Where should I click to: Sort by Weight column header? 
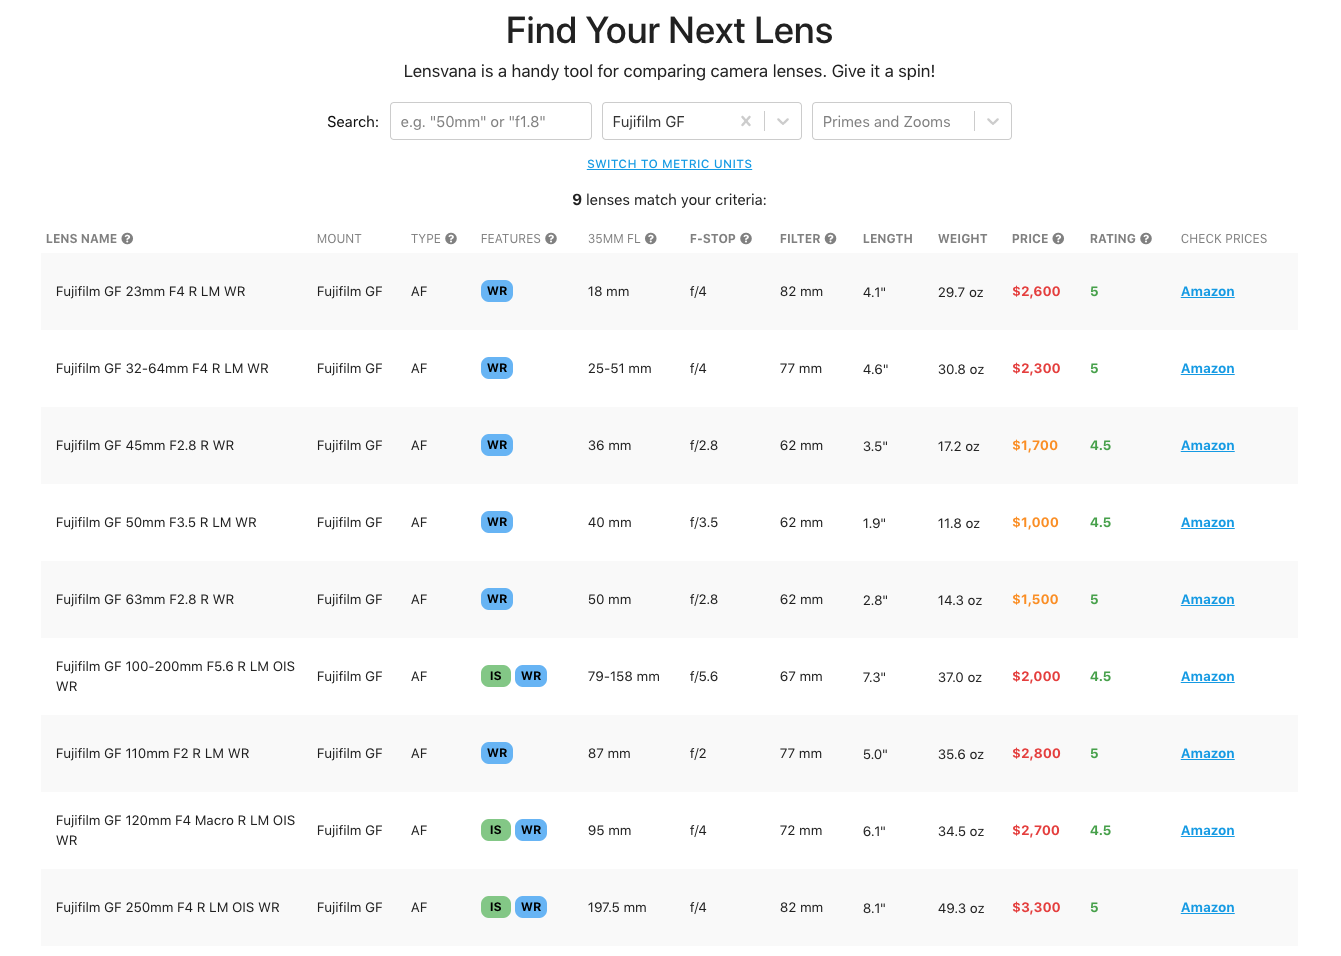coord(962,239)
